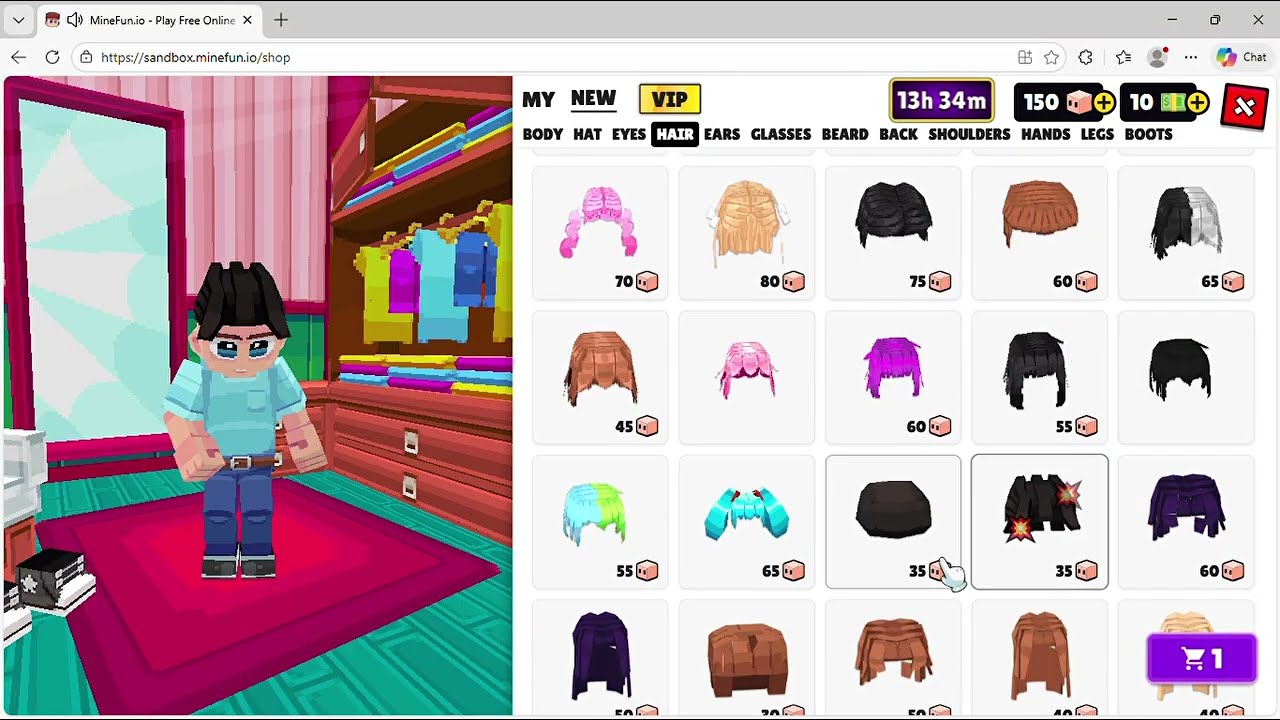Choose the long brown straight hair in bottom row

[x=1039, y=657]
